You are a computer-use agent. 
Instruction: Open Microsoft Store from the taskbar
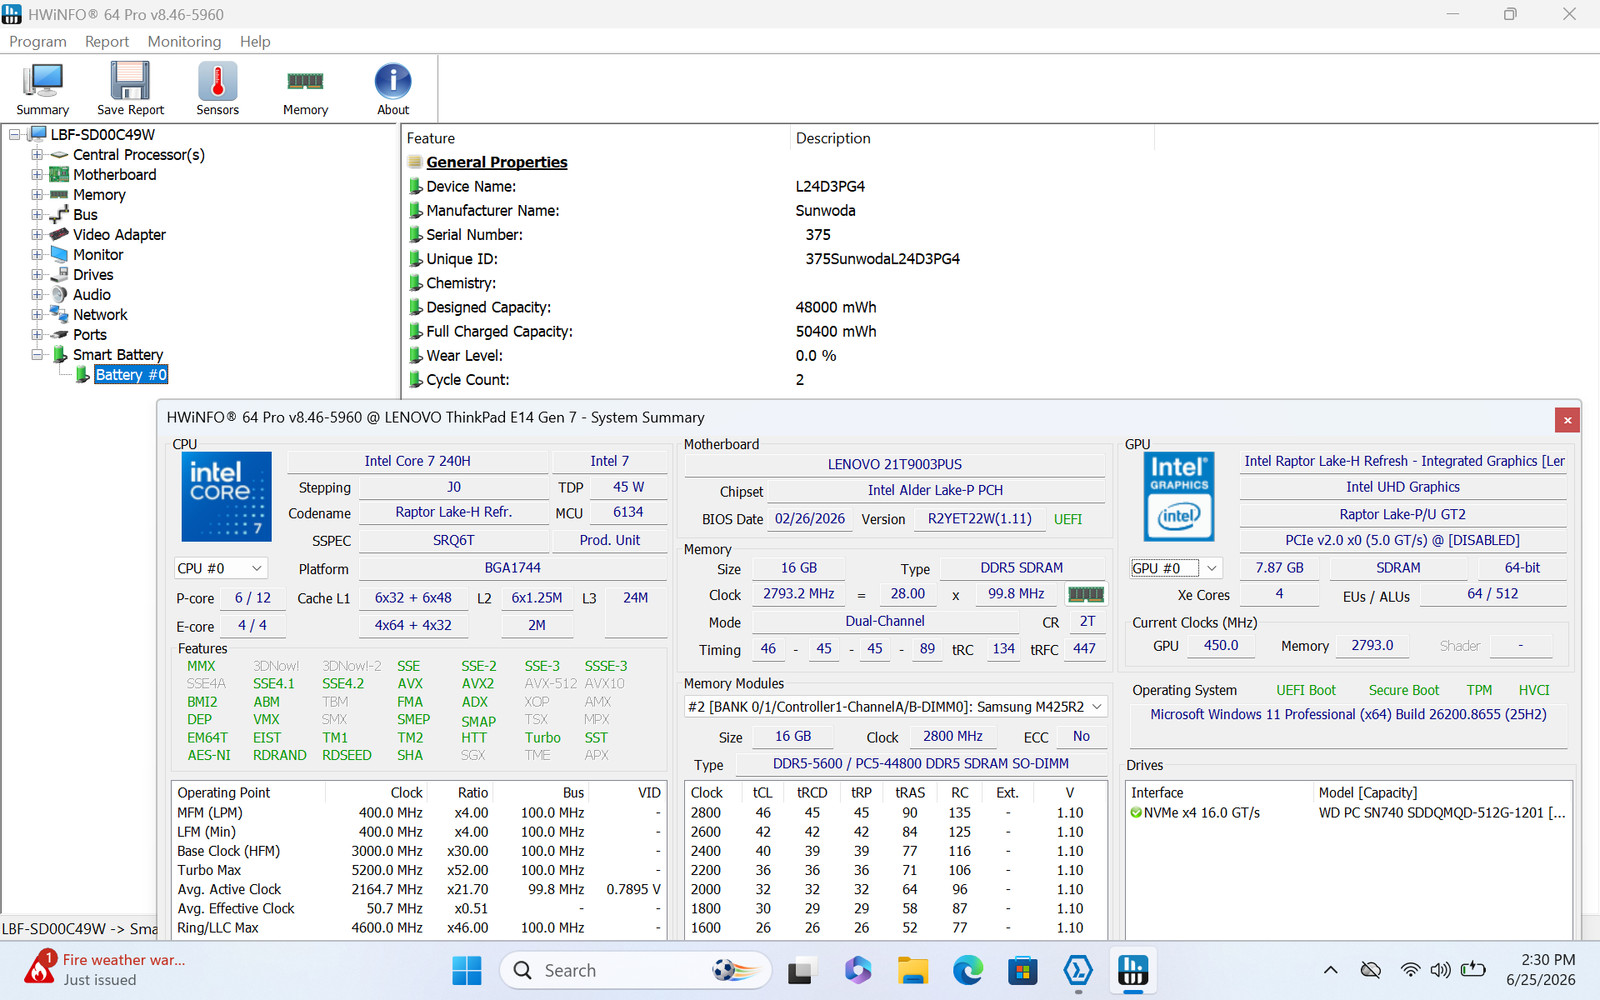pyautogui.click(x=1022, y=970)
